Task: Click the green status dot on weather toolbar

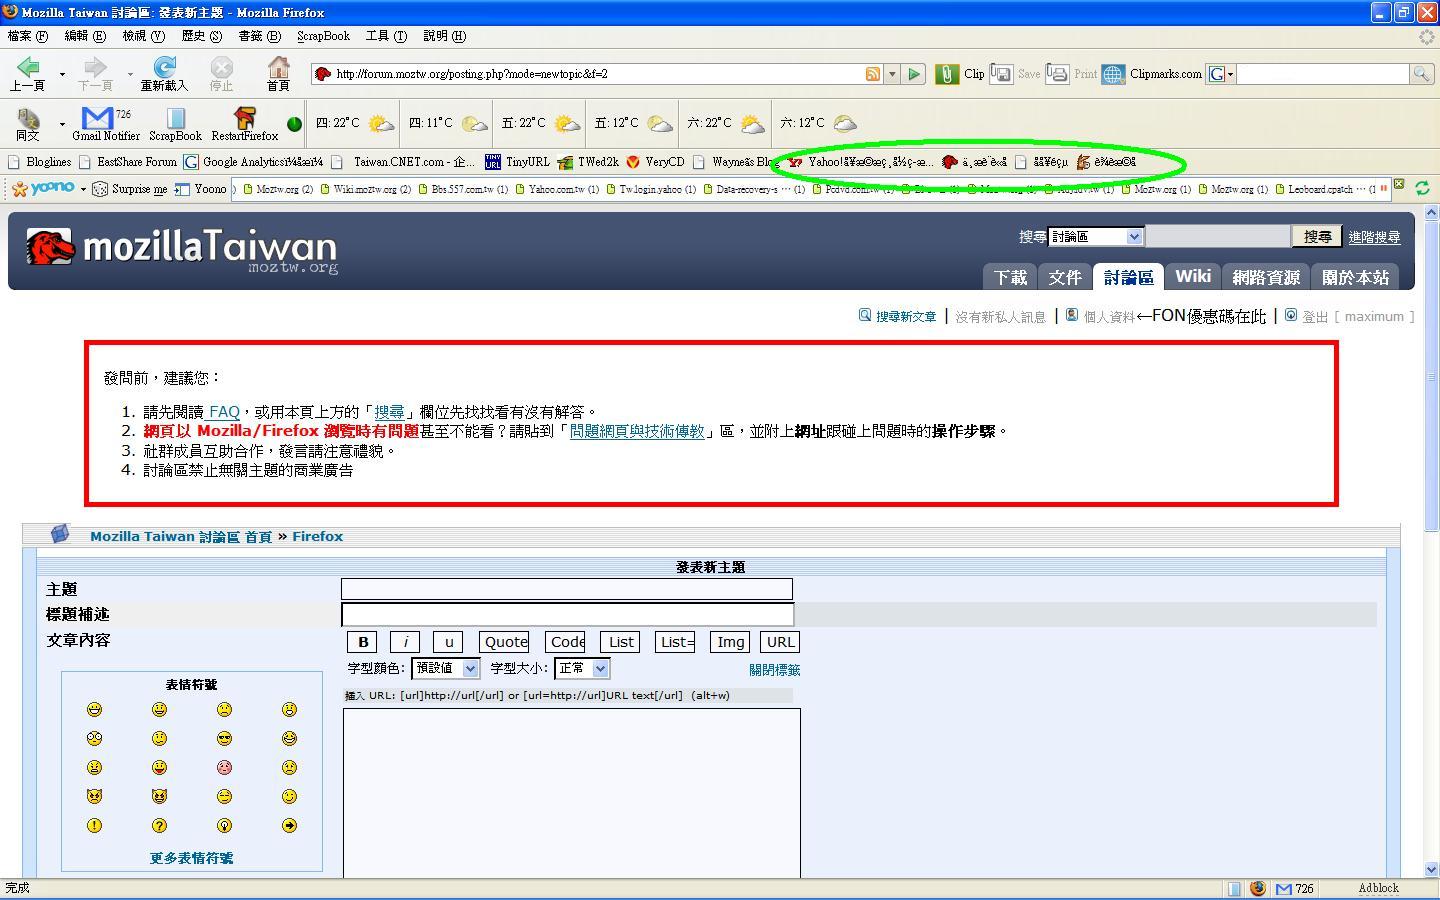Action: coord(294,124)
